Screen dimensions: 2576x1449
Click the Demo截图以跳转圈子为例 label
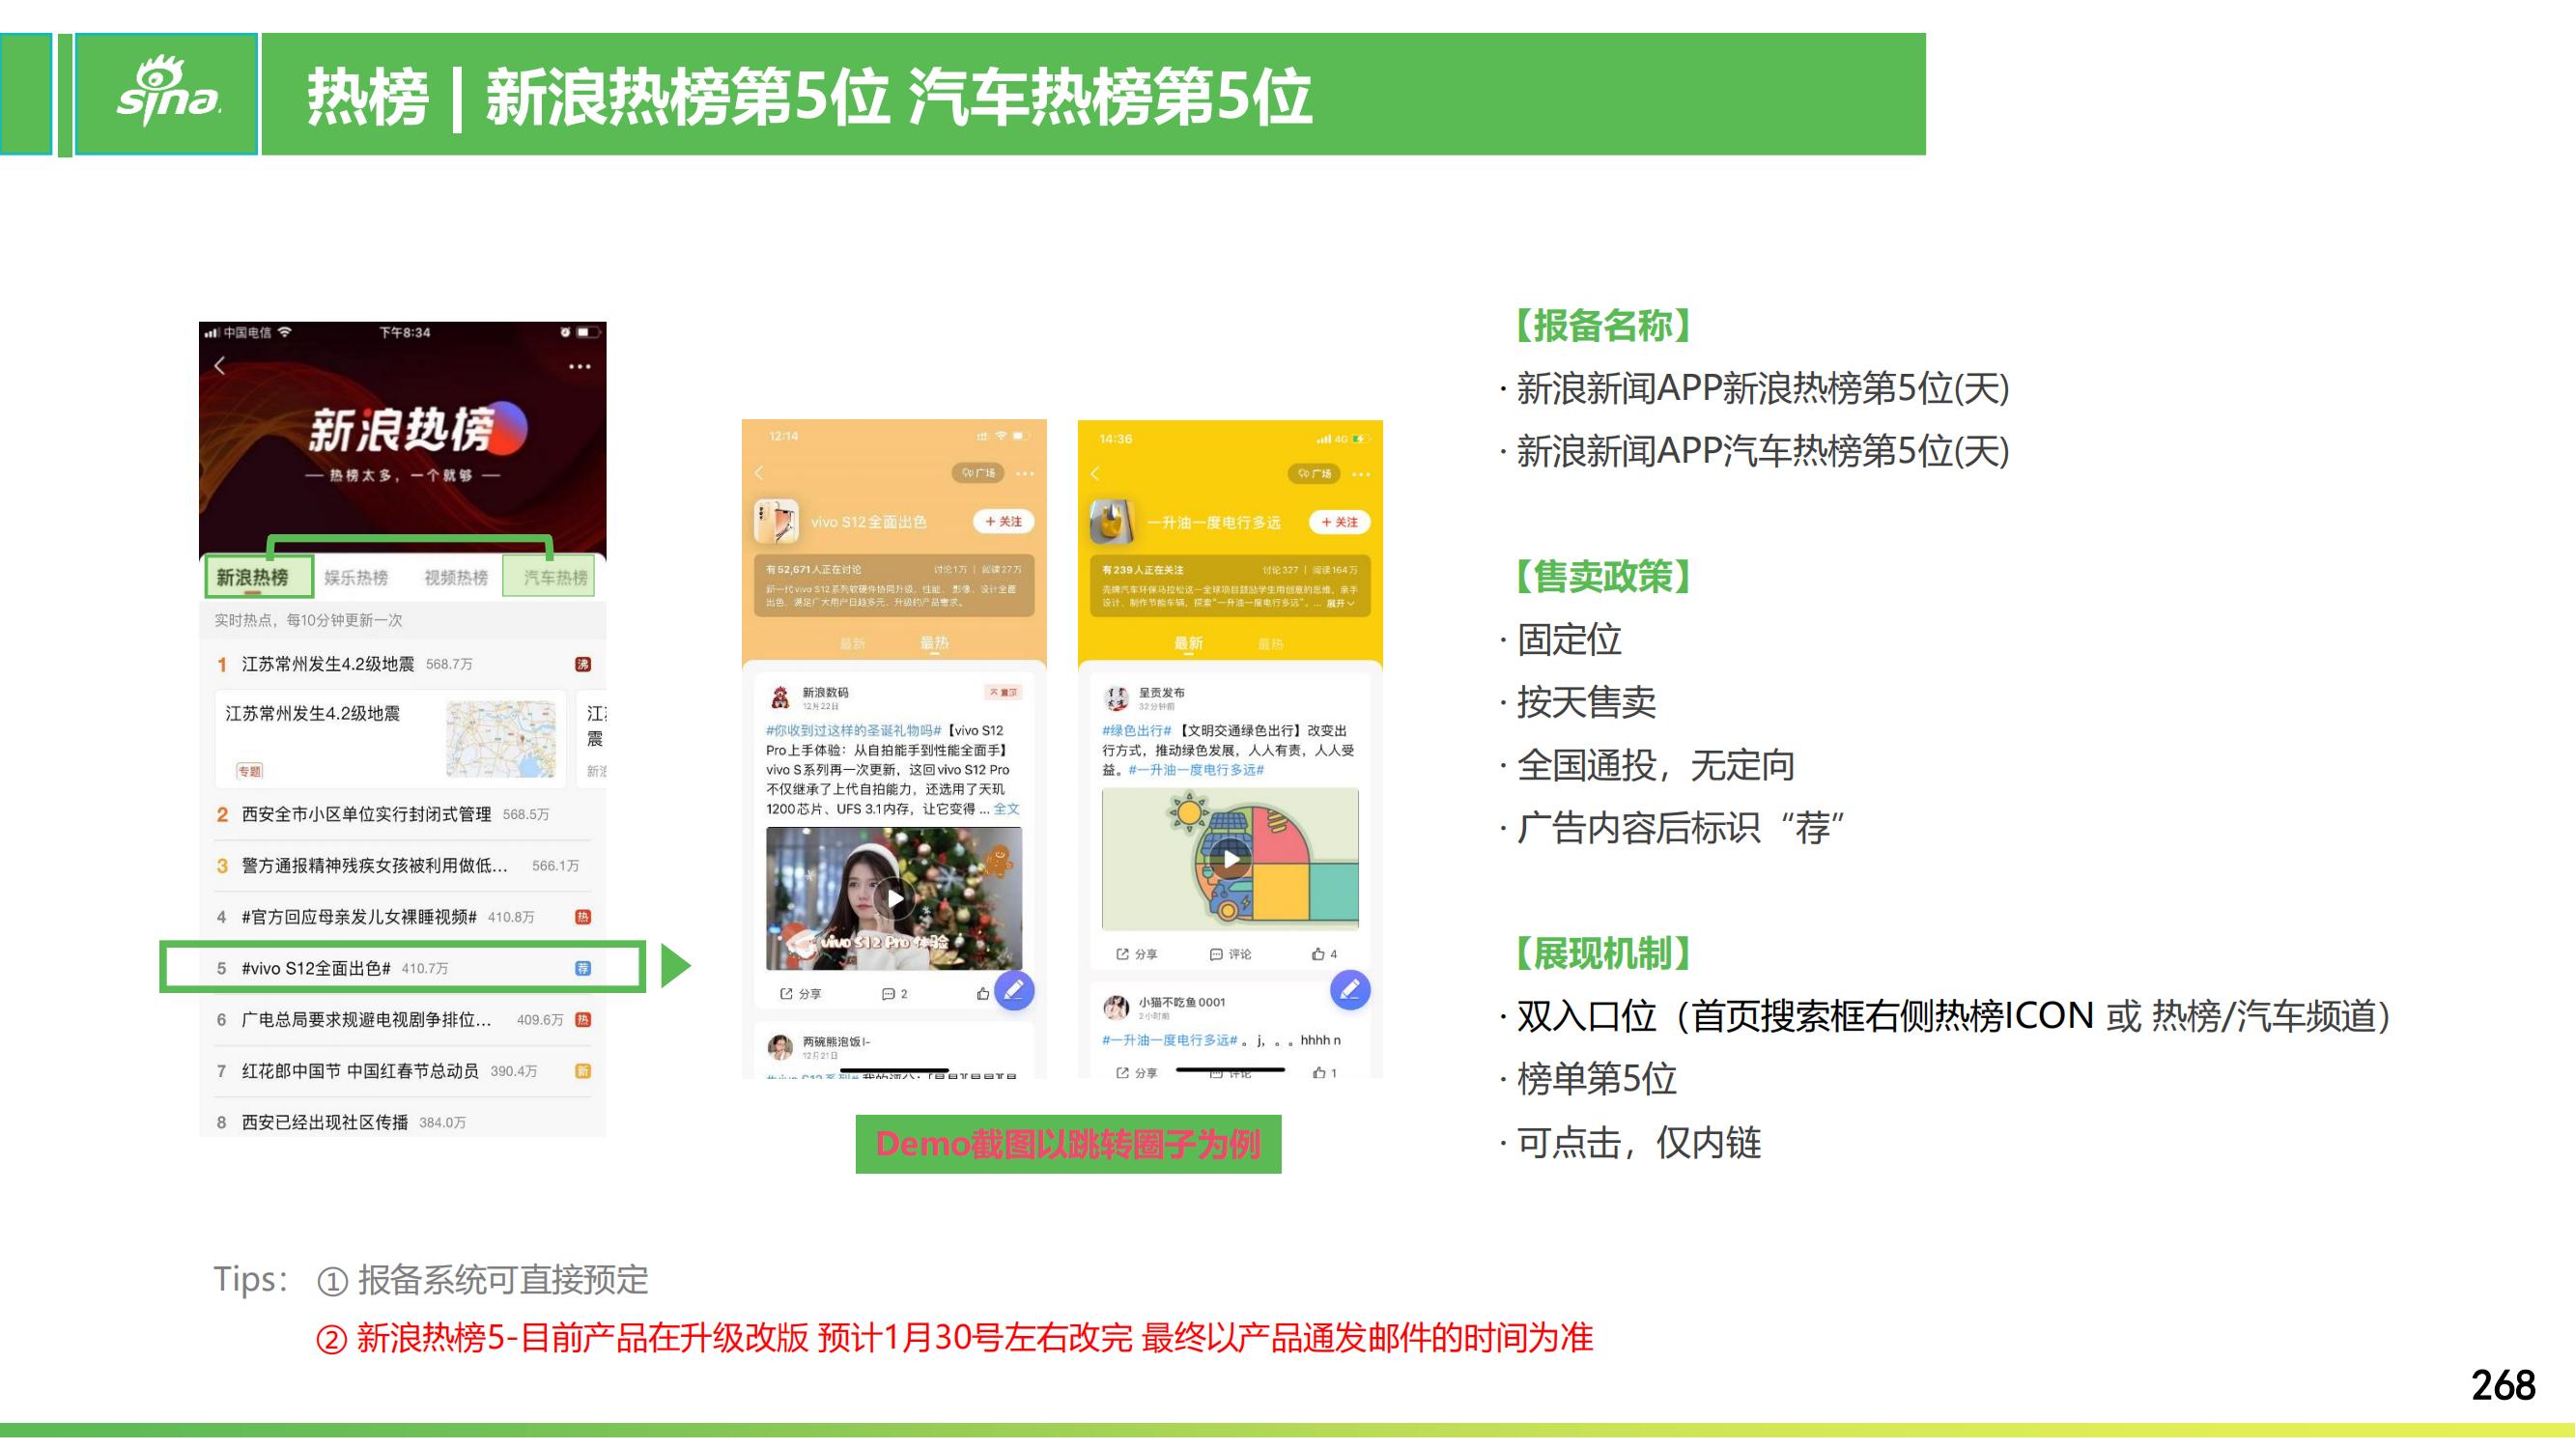pyautogui.click(x=1068, y=1144)
